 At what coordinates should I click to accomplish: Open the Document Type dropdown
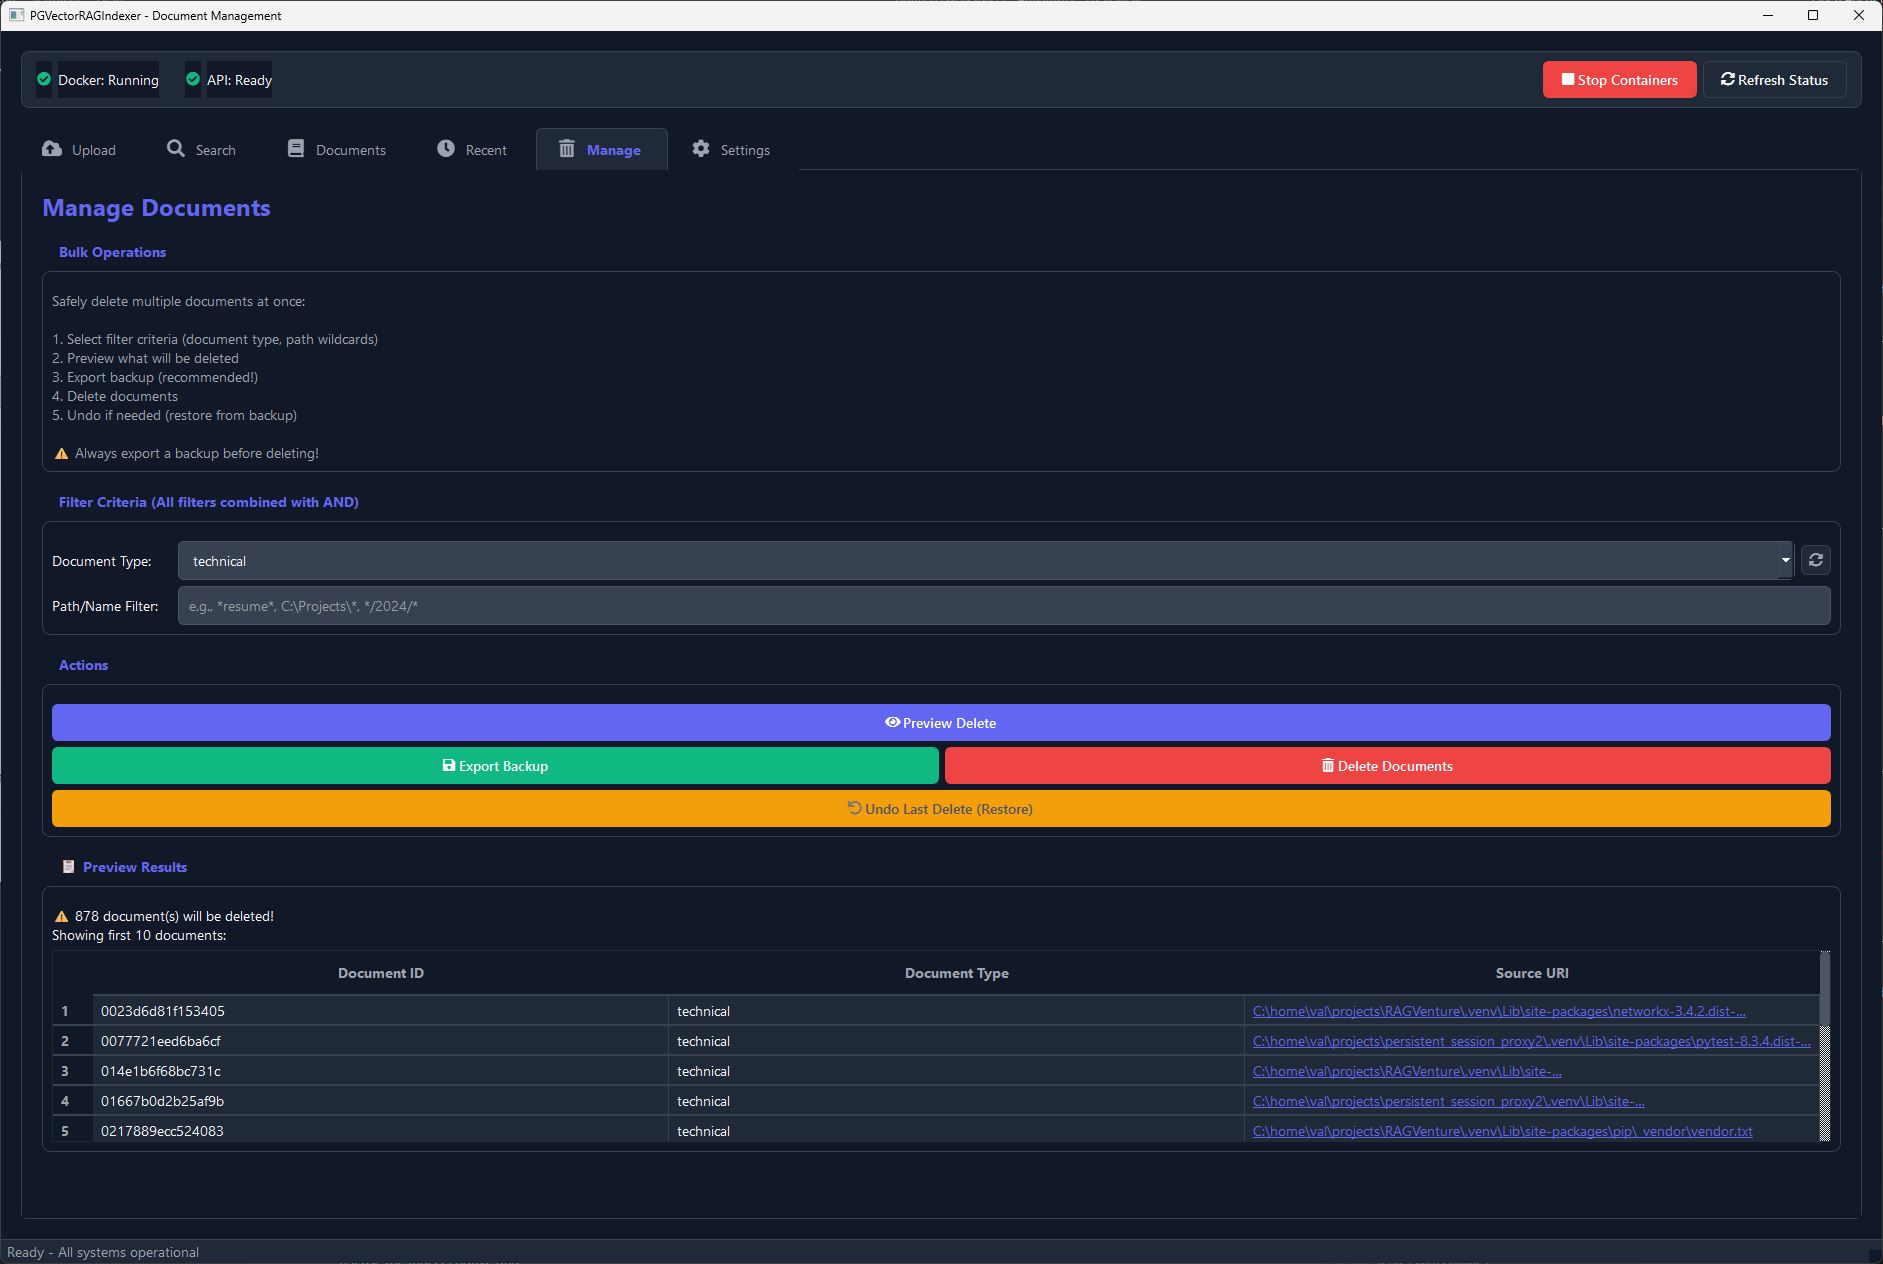[x=1785, y=560]
